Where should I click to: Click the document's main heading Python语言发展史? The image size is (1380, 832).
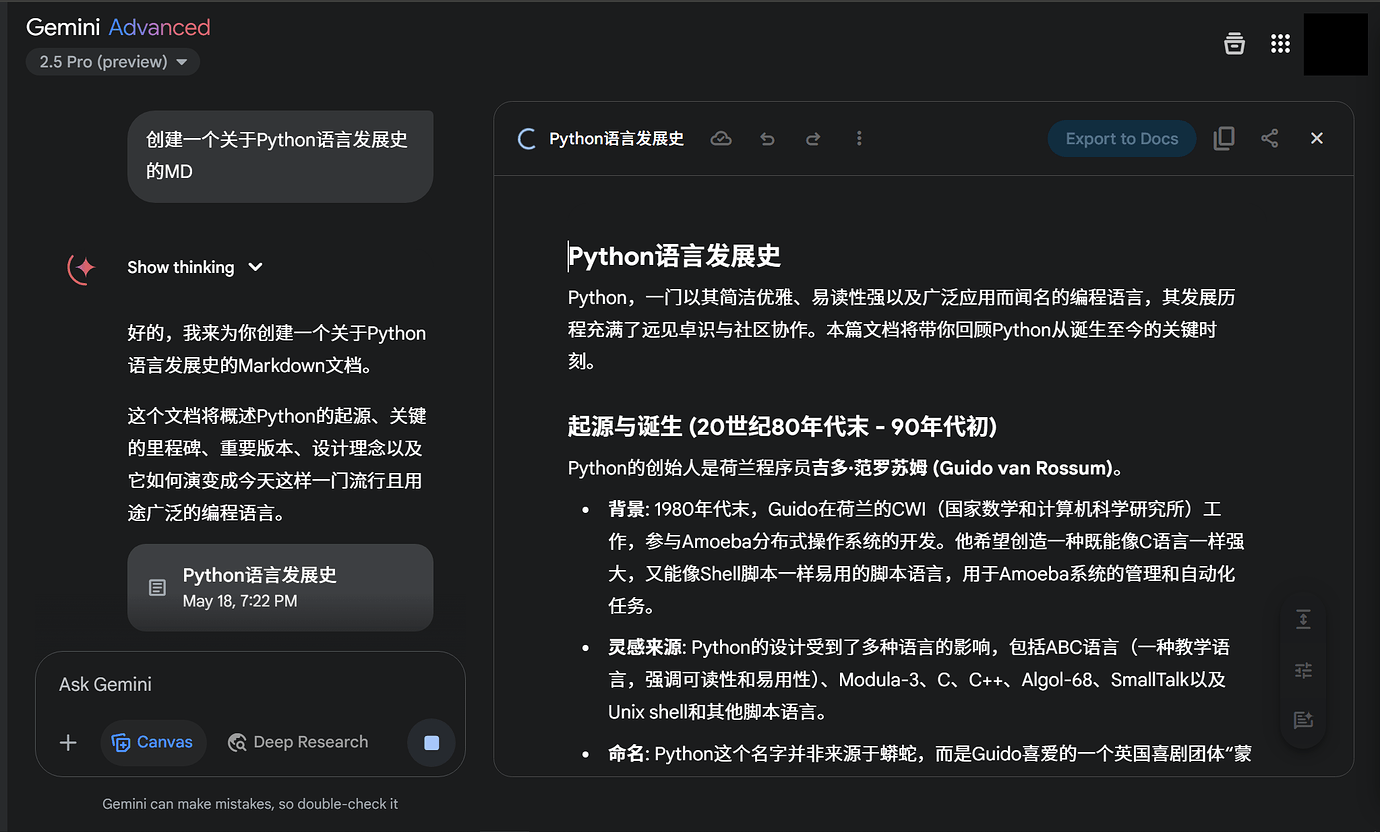(x=674, y=257)
